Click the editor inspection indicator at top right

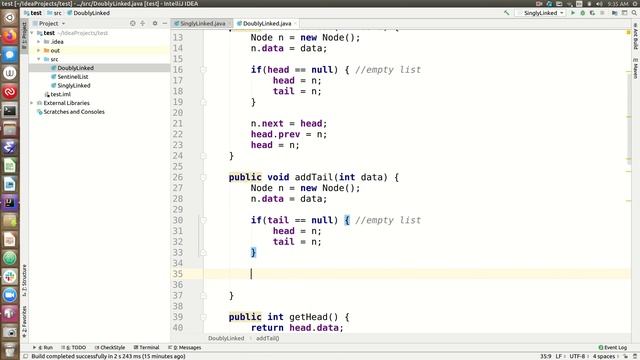click(628, 32)
